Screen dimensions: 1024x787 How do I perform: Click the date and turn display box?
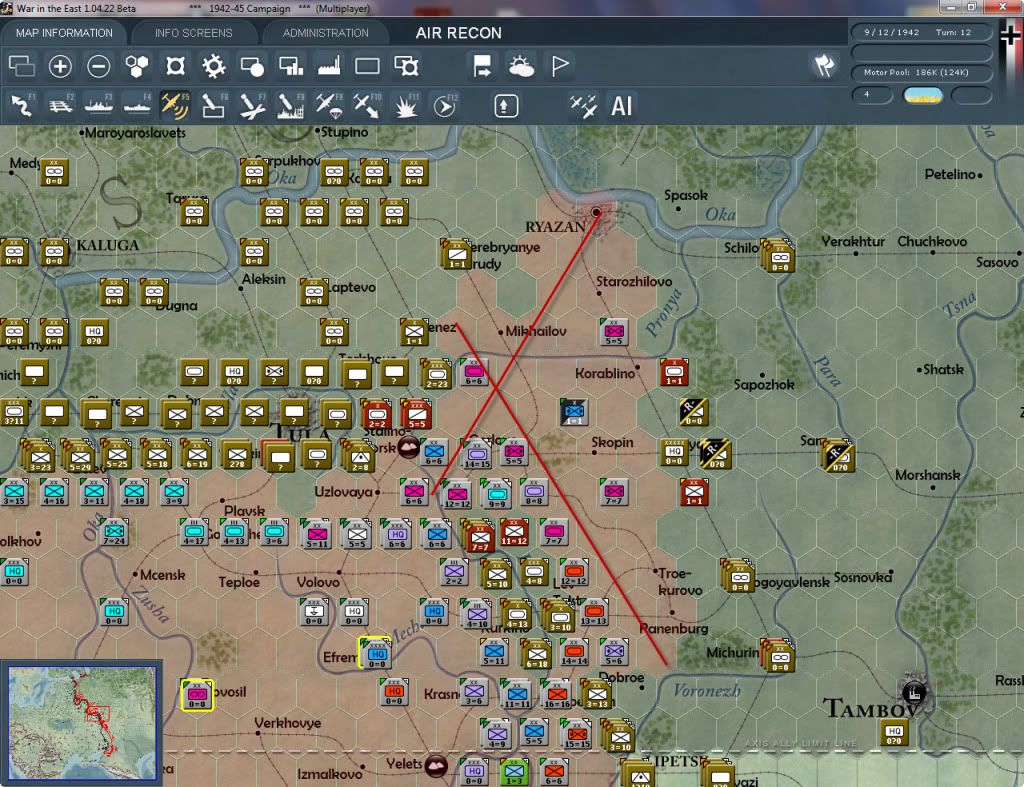click(921, 32)
